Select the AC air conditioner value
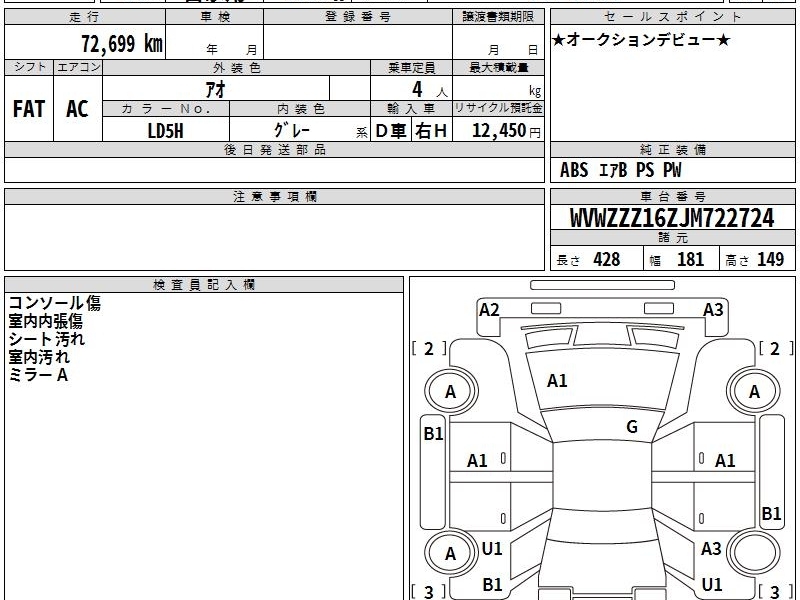This screenshot has height=600, width=800. [77, 109]
